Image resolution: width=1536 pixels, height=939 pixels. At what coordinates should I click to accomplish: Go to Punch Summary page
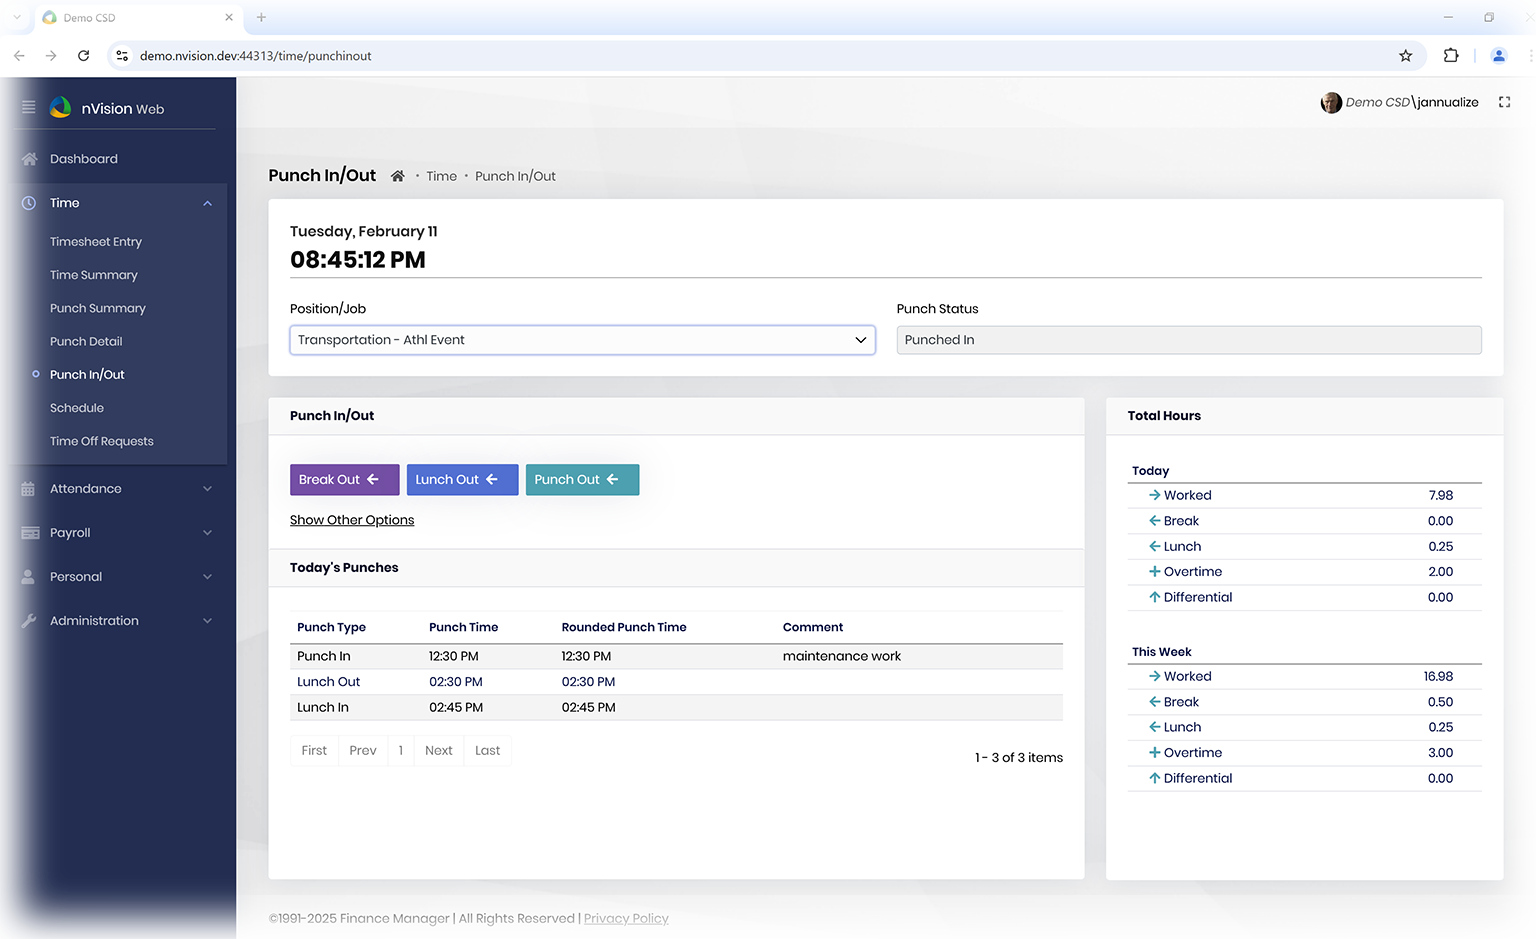98,308
